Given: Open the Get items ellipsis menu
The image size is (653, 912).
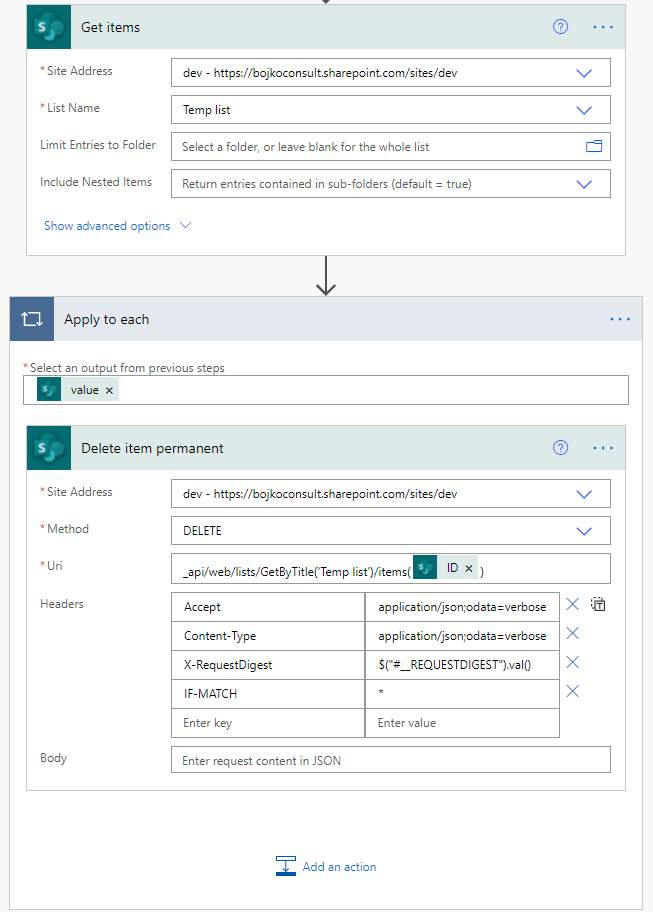Looking at the screenshot, I should tap(603, 27).
